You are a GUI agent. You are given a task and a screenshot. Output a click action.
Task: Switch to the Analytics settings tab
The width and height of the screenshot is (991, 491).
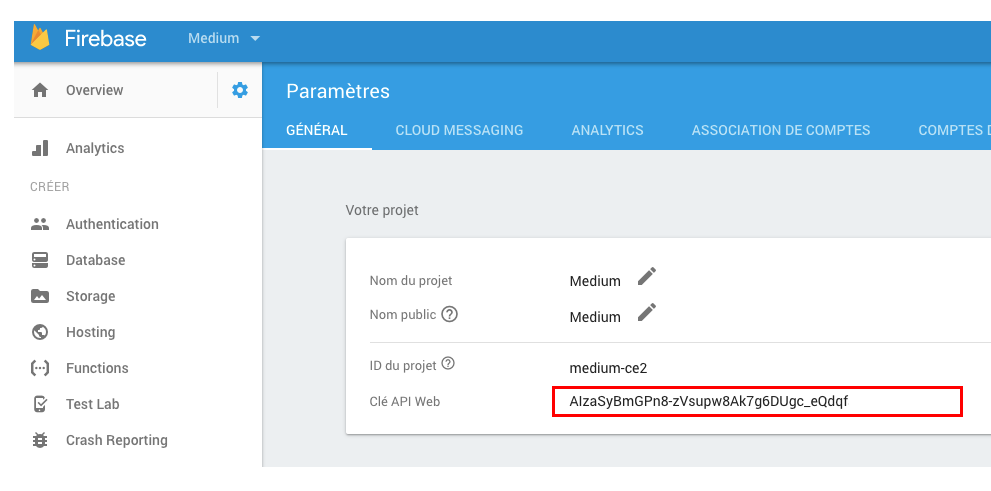[607, 130]
